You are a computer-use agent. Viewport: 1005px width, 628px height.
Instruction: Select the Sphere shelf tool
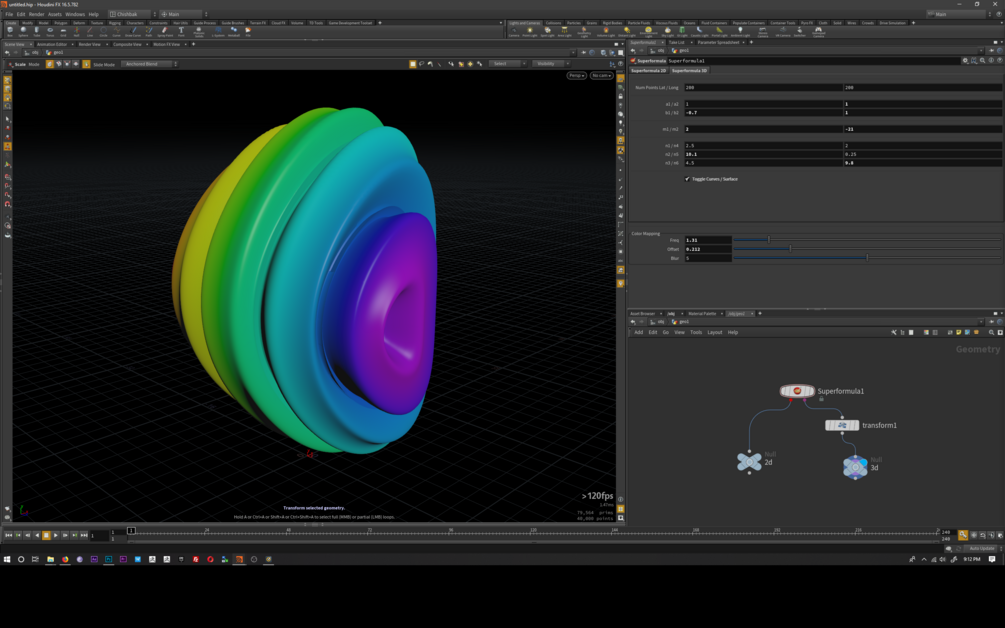coord(23,31)
